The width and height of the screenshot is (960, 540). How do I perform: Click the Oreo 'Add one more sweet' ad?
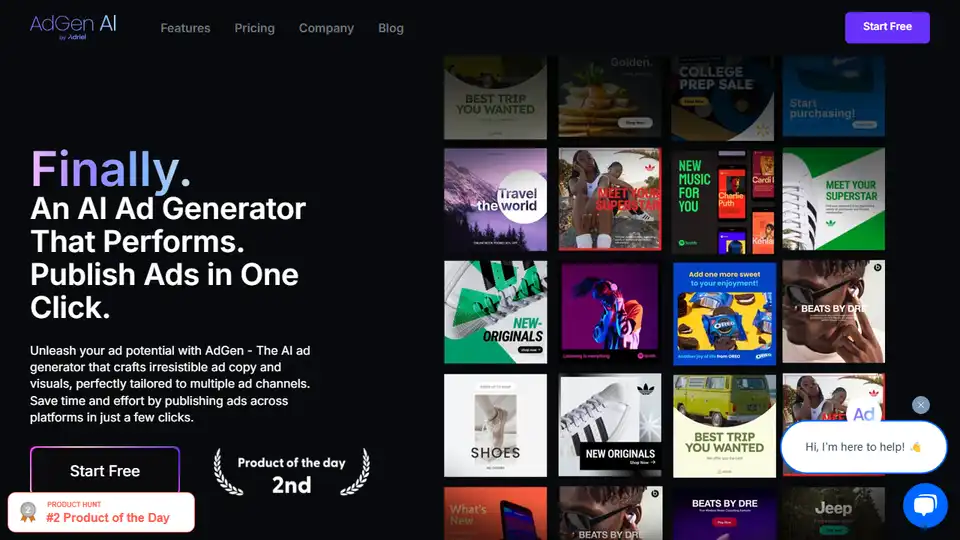[x=723, y=312]
